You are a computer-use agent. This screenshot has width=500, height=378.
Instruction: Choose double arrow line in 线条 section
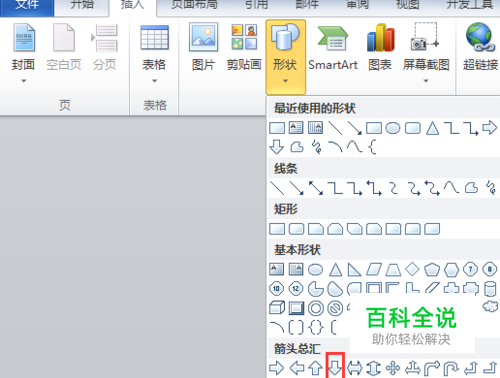click(x=316, y=188)
